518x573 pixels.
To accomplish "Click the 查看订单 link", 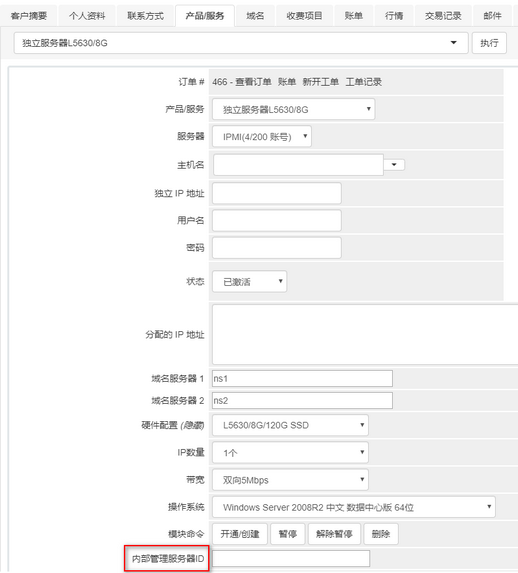I will [253, 82].
